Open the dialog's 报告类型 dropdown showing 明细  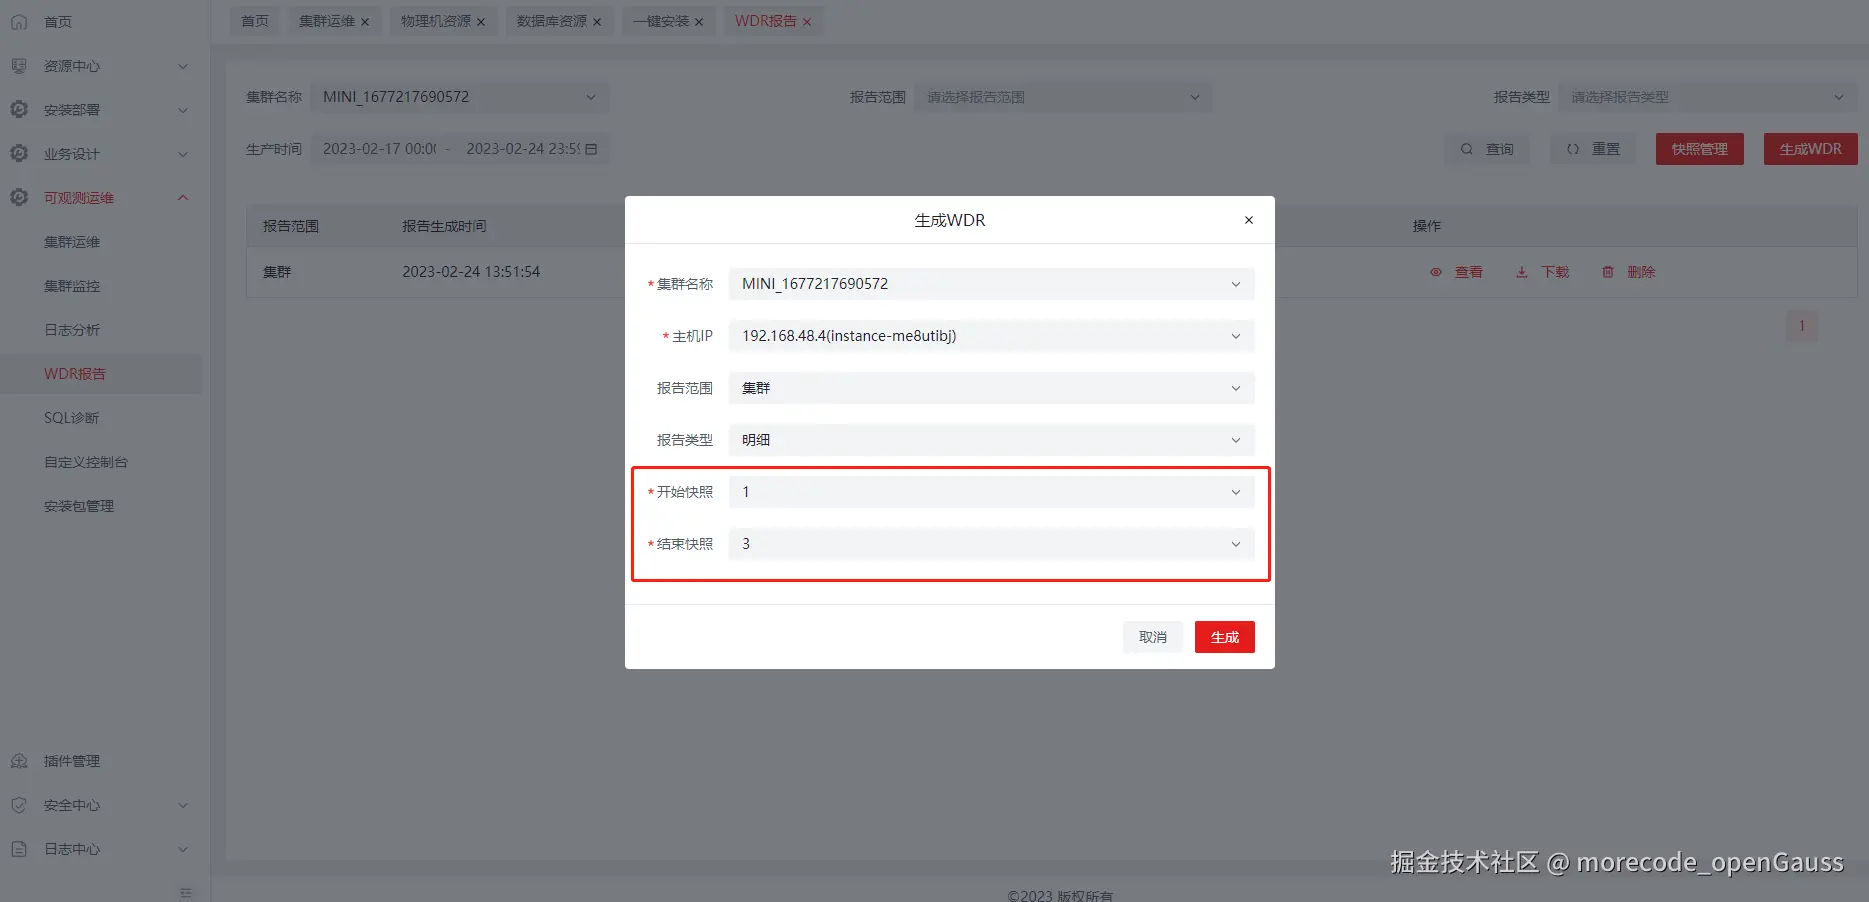991,440
